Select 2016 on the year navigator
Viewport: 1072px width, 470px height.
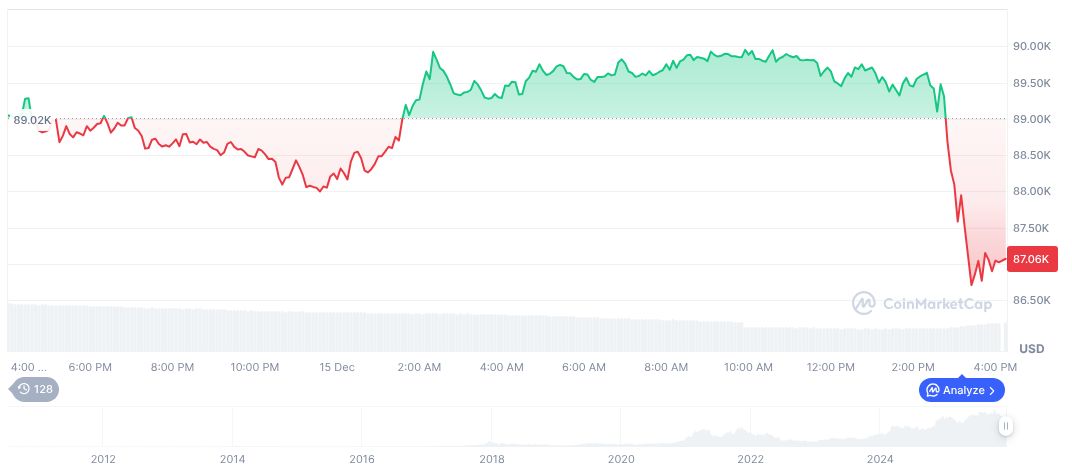click(x=362, y=458)
